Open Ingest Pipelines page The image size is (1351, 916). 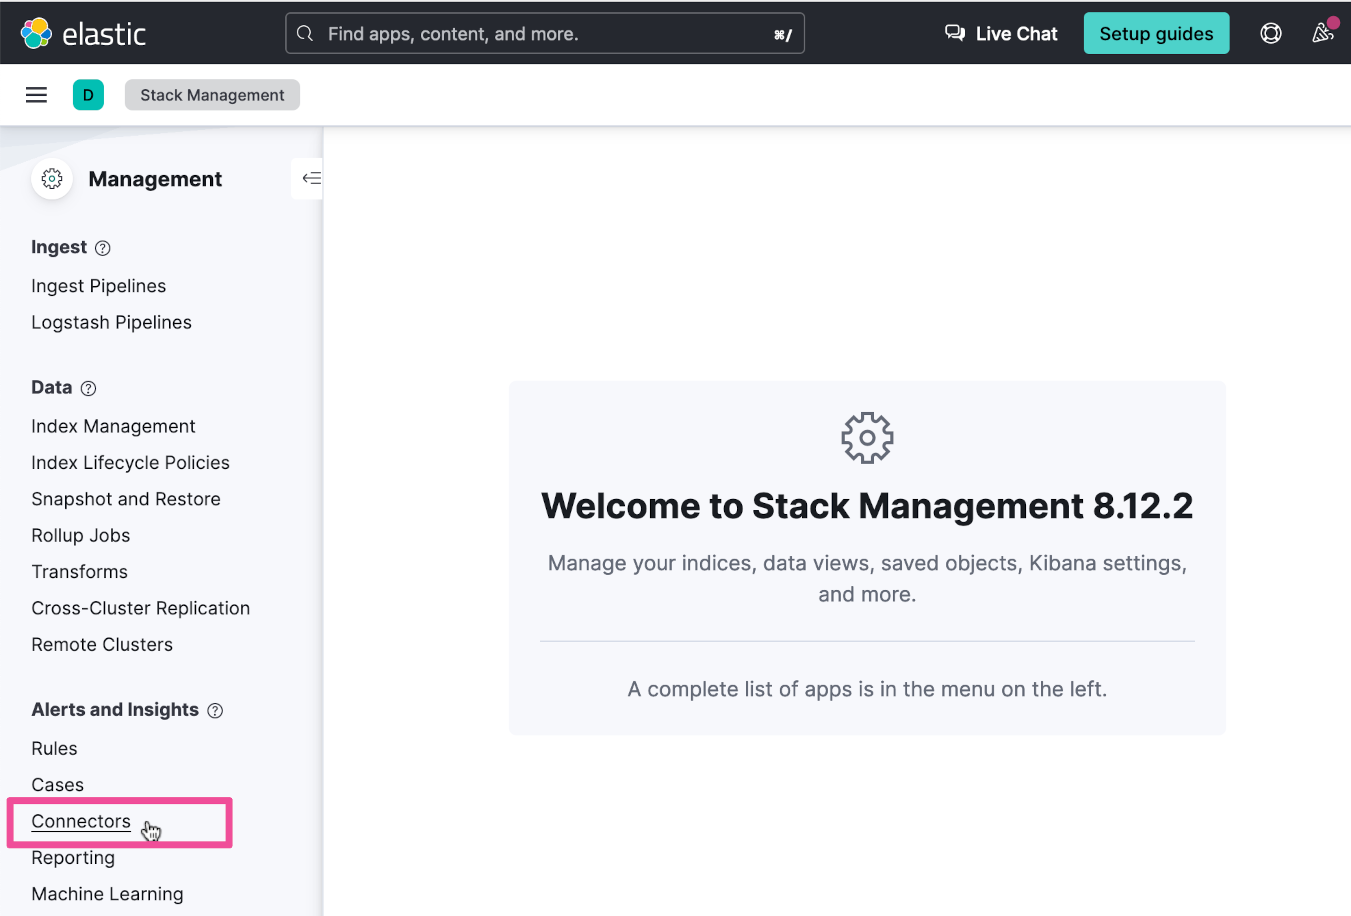[98, 286]
